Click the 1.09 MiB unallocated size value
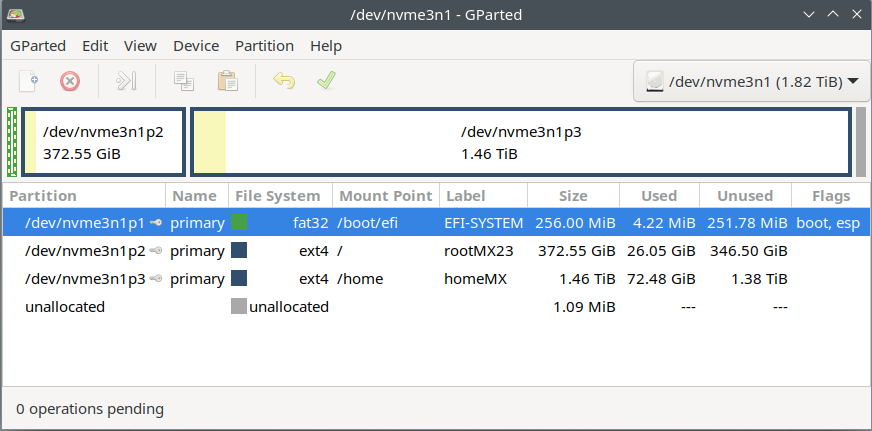Viewport: 872px width, 431px height. (x=584, y=306)
